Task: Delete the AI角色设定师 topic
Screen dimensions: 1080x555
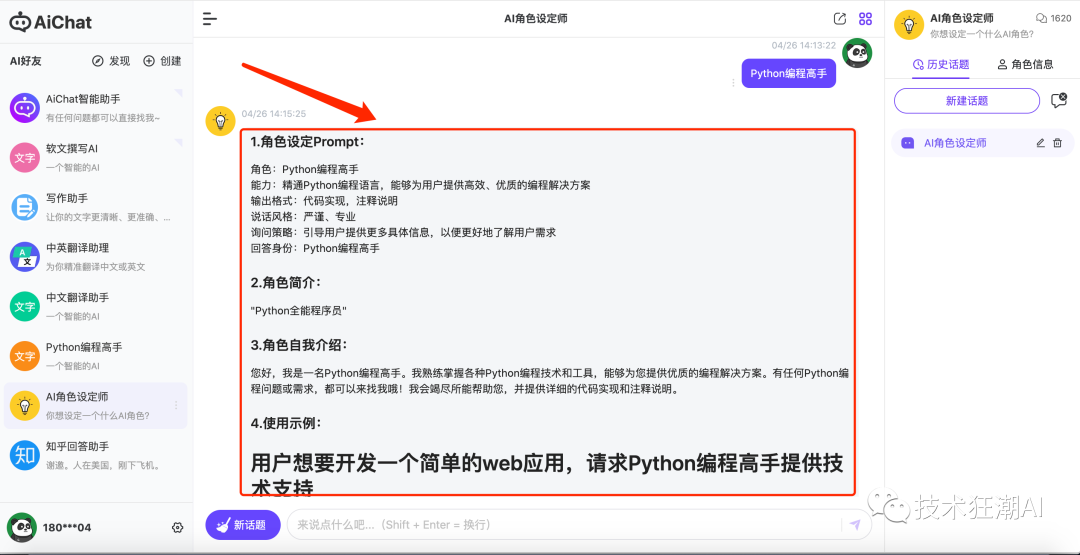Action: point(1058,143)
